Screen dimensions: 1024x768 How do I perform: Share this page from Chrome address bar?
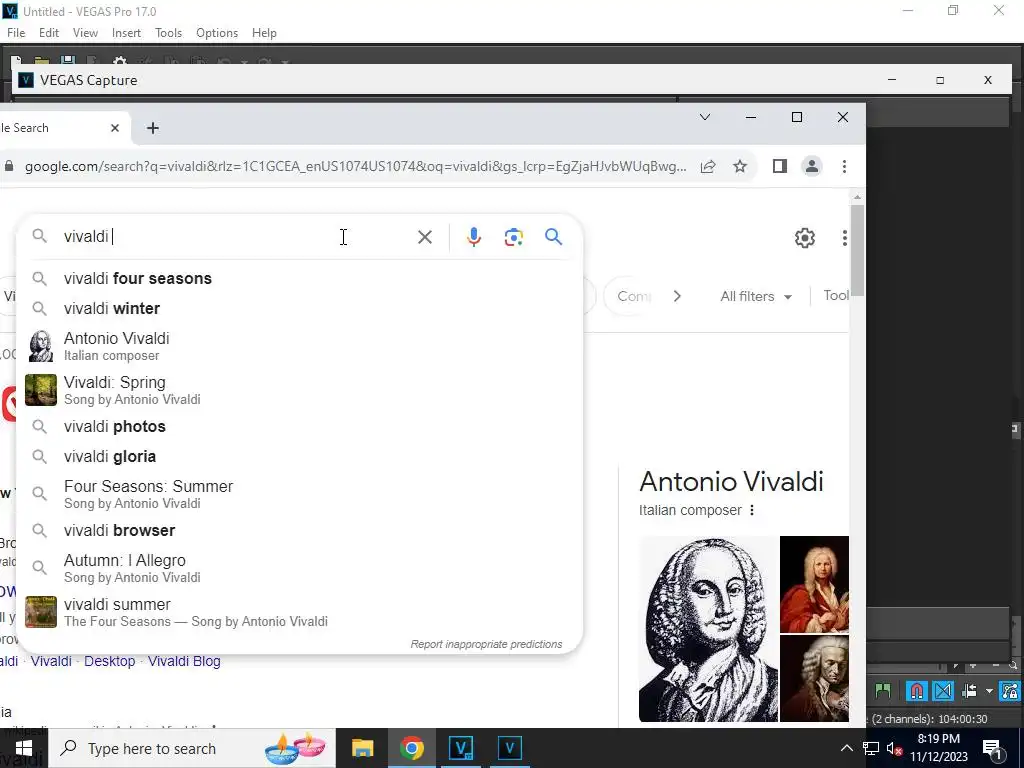[x=708, y=167]
